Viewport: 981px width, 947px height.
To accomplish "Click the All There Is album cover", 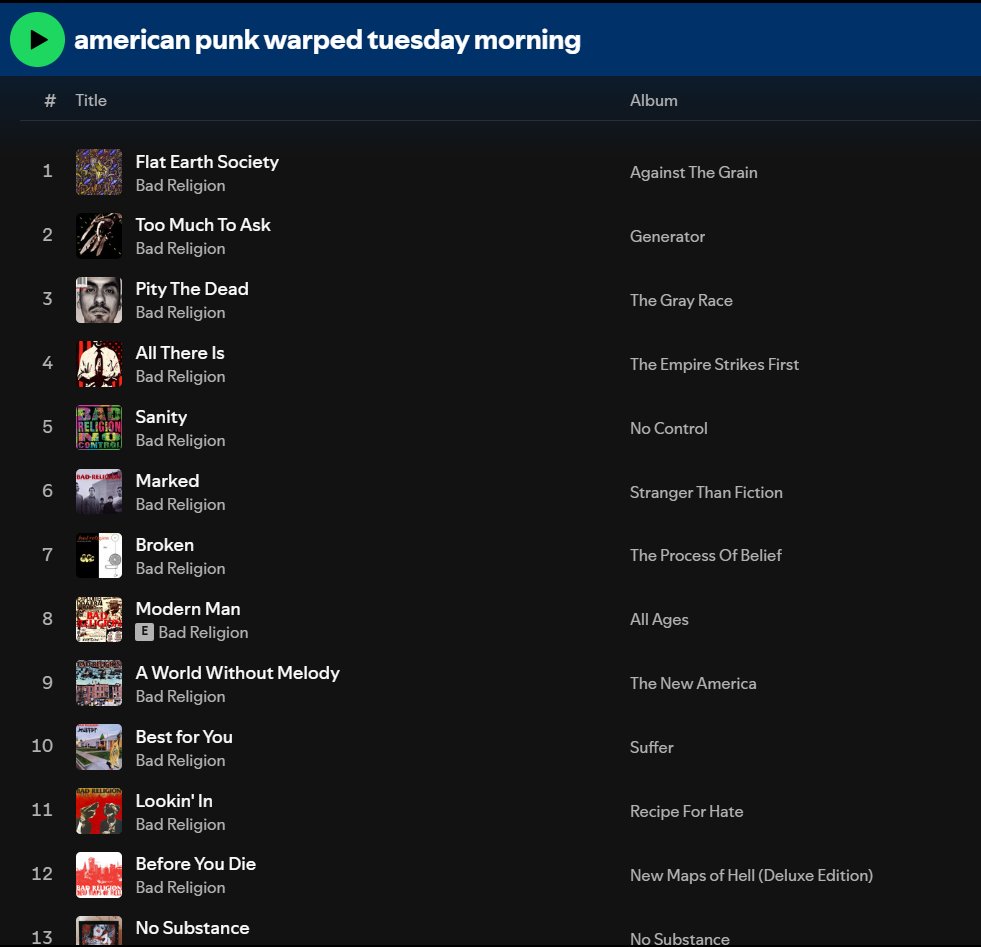I will pos(99,364).
